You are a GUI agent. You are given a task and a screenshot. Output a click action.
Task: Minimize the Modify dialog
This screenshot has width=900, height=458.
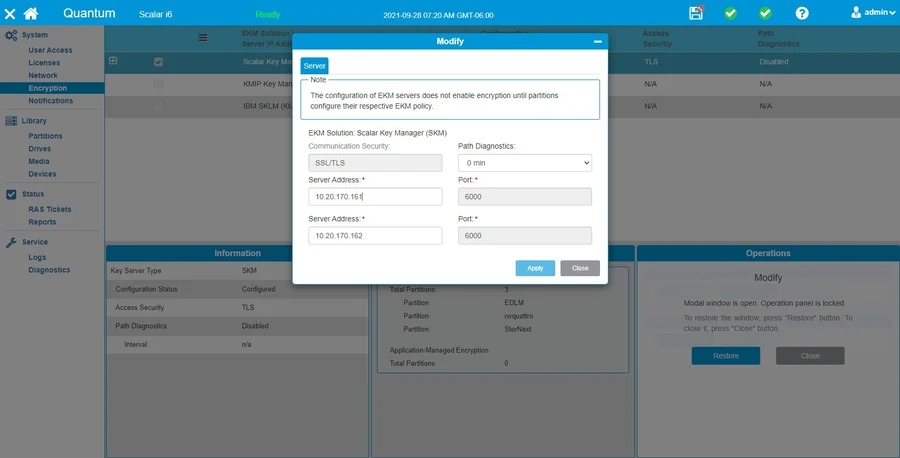coord(598,41)
